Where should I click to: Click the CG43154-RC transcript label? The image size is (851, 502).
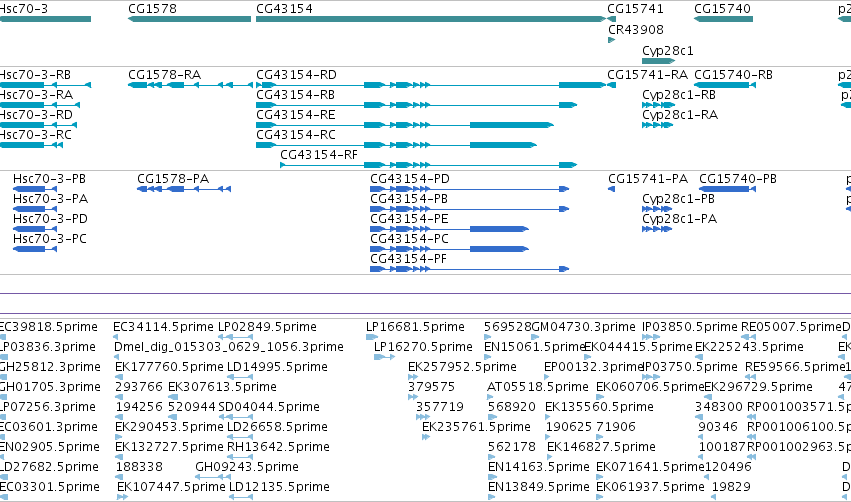296,135
